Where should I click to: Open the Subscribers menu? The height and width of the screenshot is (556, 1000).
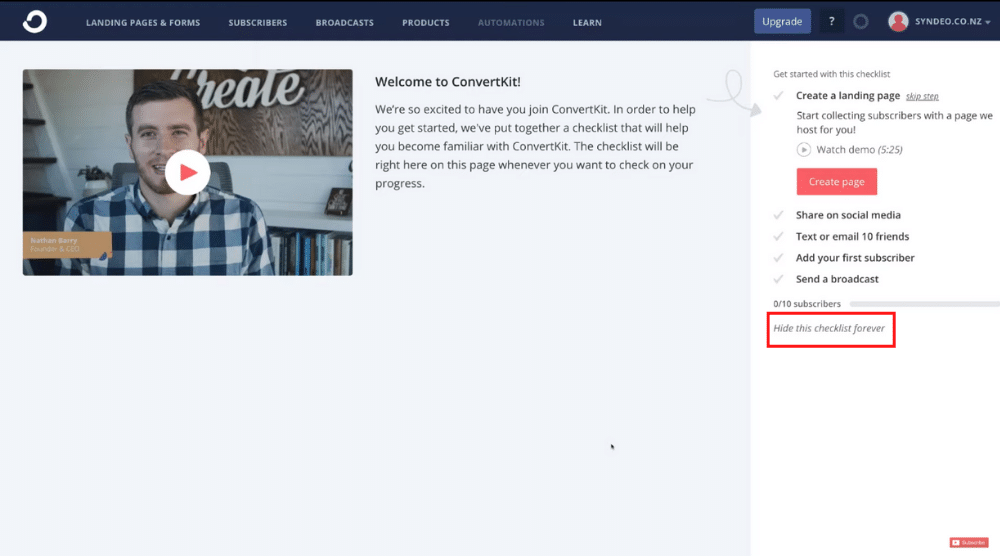click(x=258, y=22)
